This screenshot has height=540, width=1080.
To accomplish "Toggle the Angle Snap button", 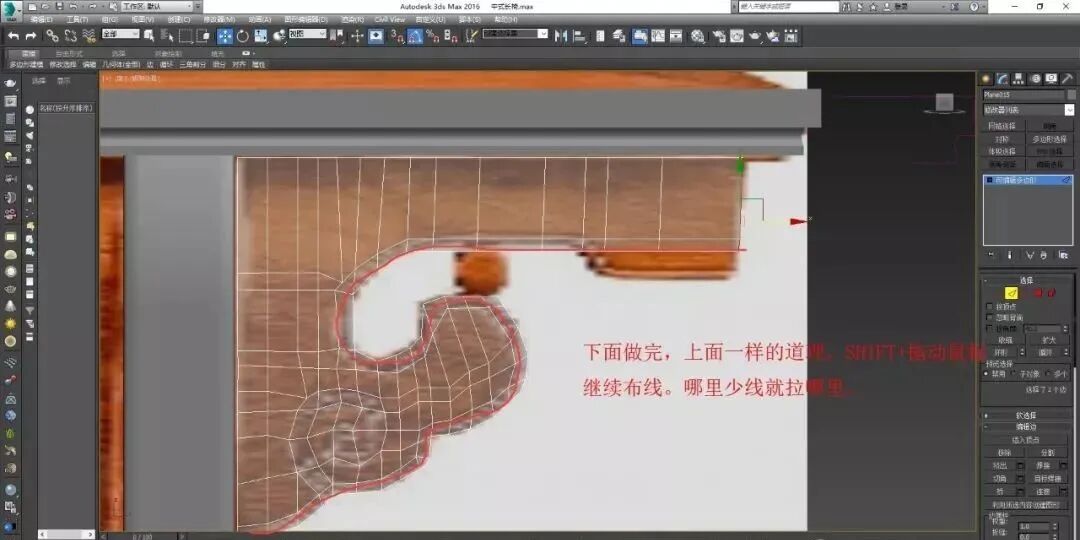I will click(415, 36).
